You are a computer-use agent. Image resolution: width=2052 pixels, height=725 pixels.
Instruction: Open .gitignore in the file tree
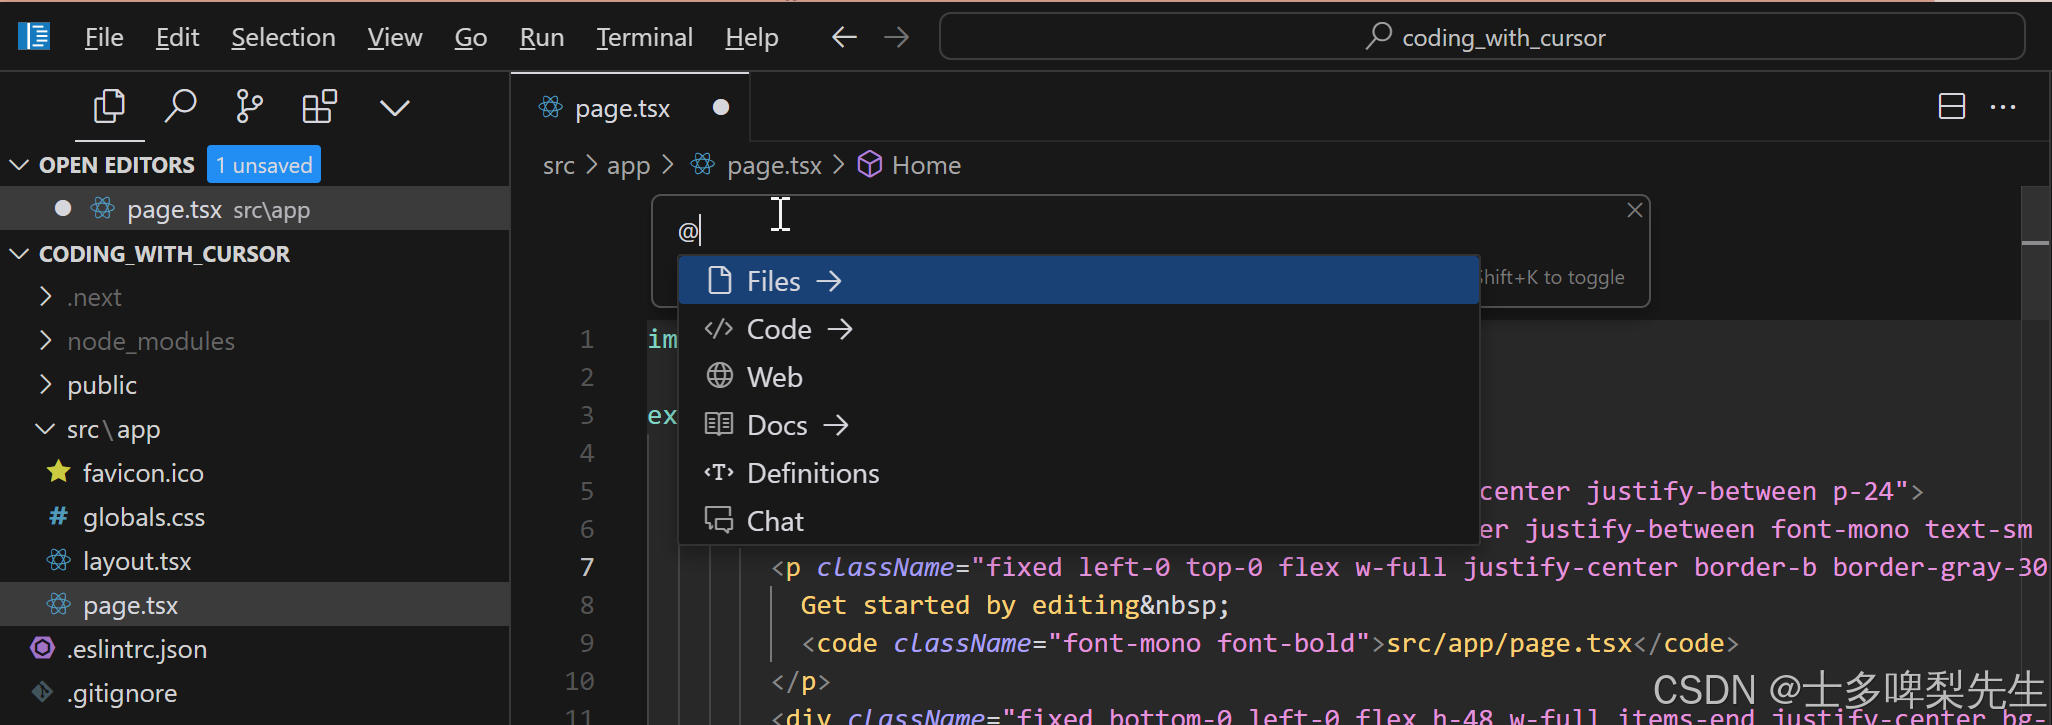click(255, 693)
